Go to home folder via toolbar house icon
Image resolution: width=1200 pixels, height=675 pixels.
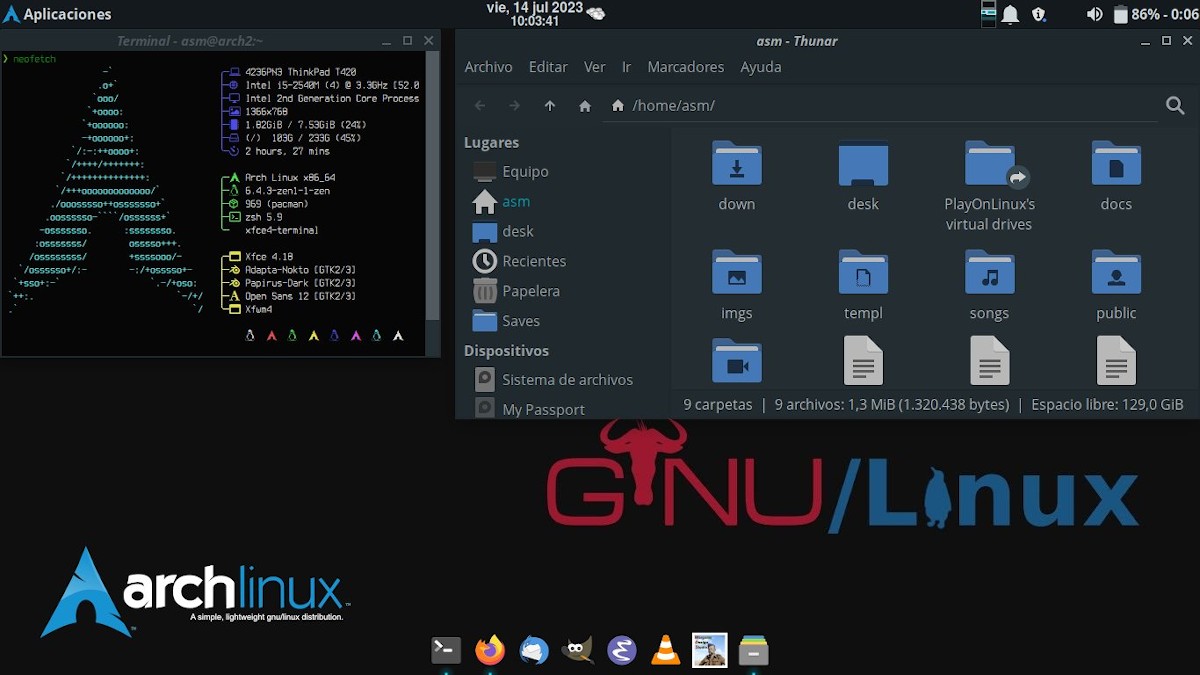tap(585, 106)
